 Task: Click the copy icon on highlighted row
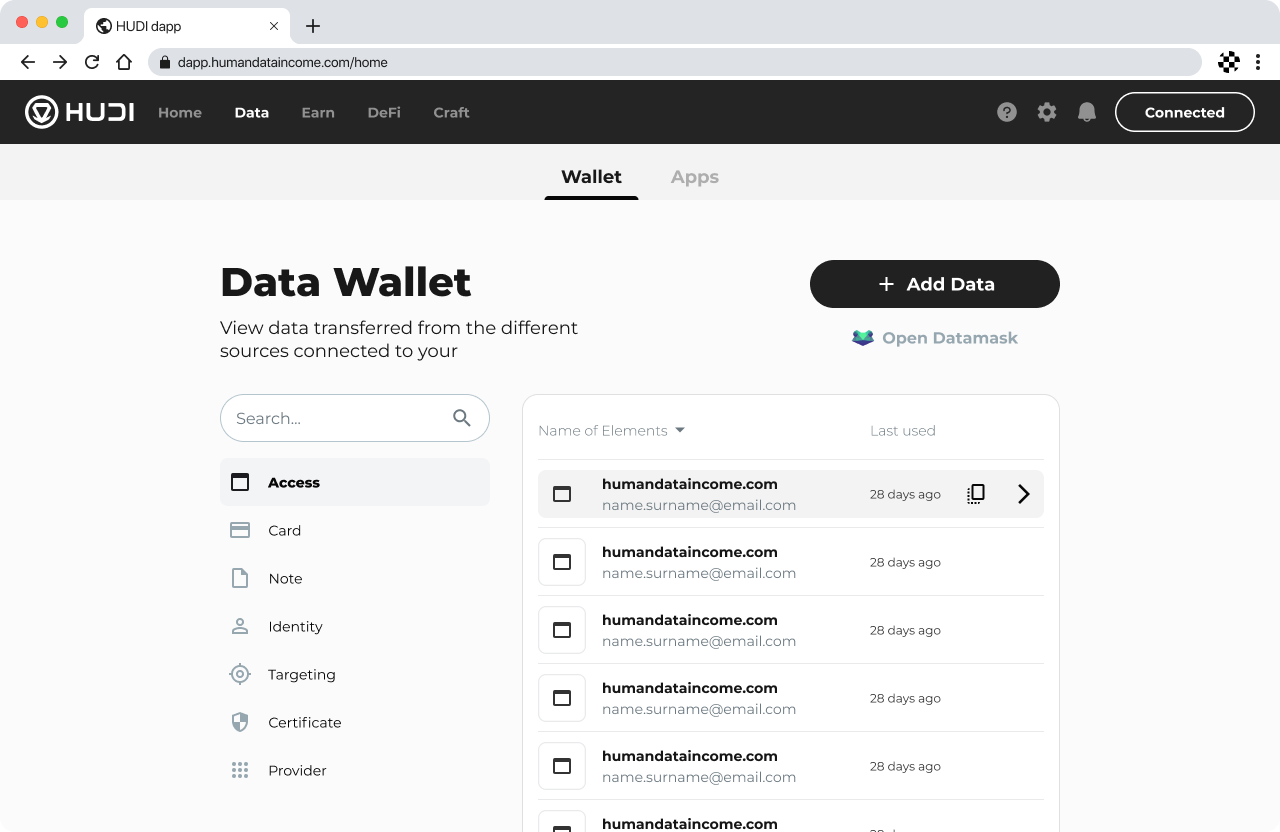976,494
